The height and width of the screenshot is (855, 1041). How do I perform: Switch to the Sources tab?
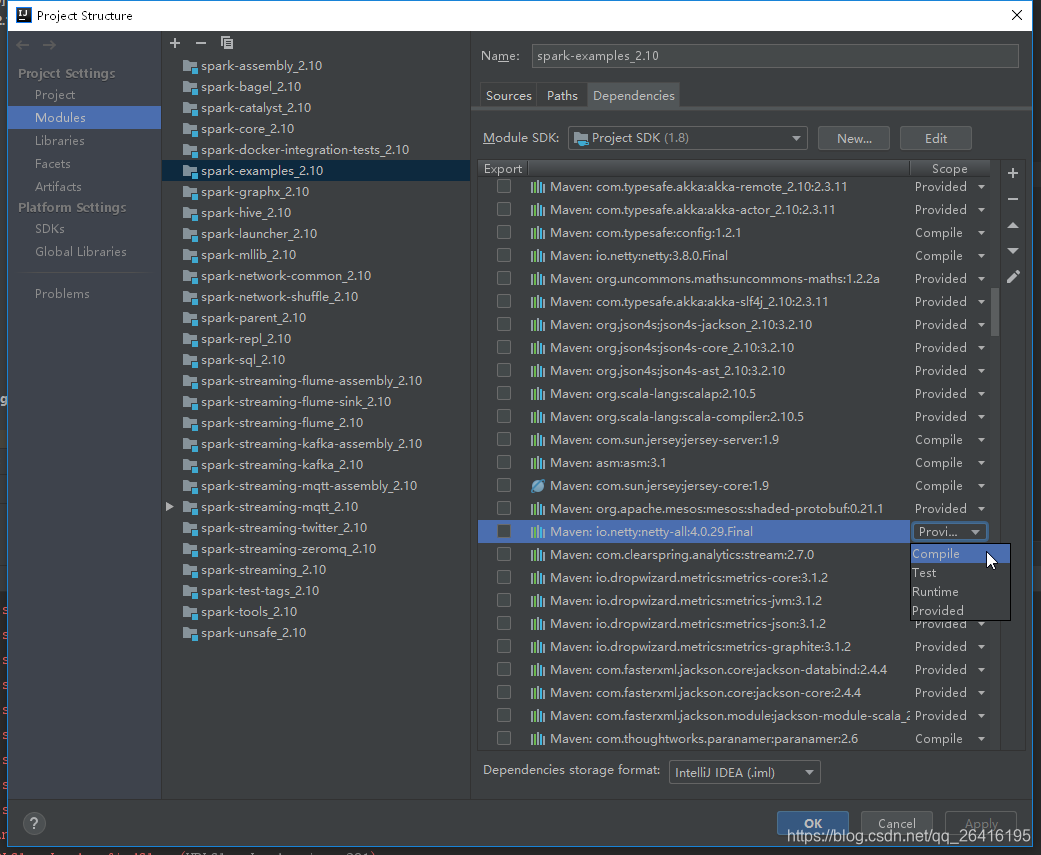pyautogui.click(x=509, y=96)
